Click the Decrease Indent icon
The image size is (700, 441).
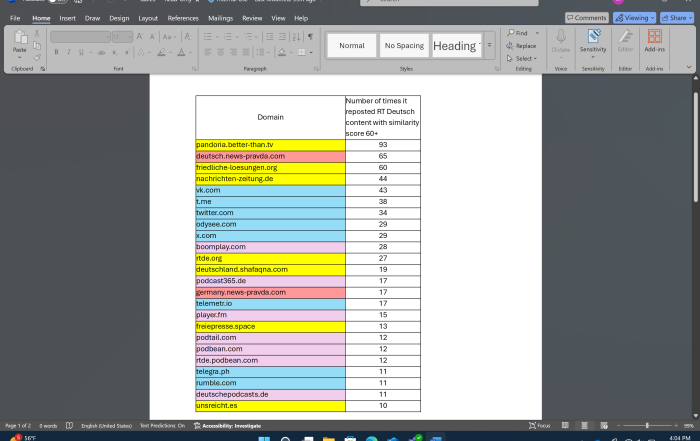[269, 37]
